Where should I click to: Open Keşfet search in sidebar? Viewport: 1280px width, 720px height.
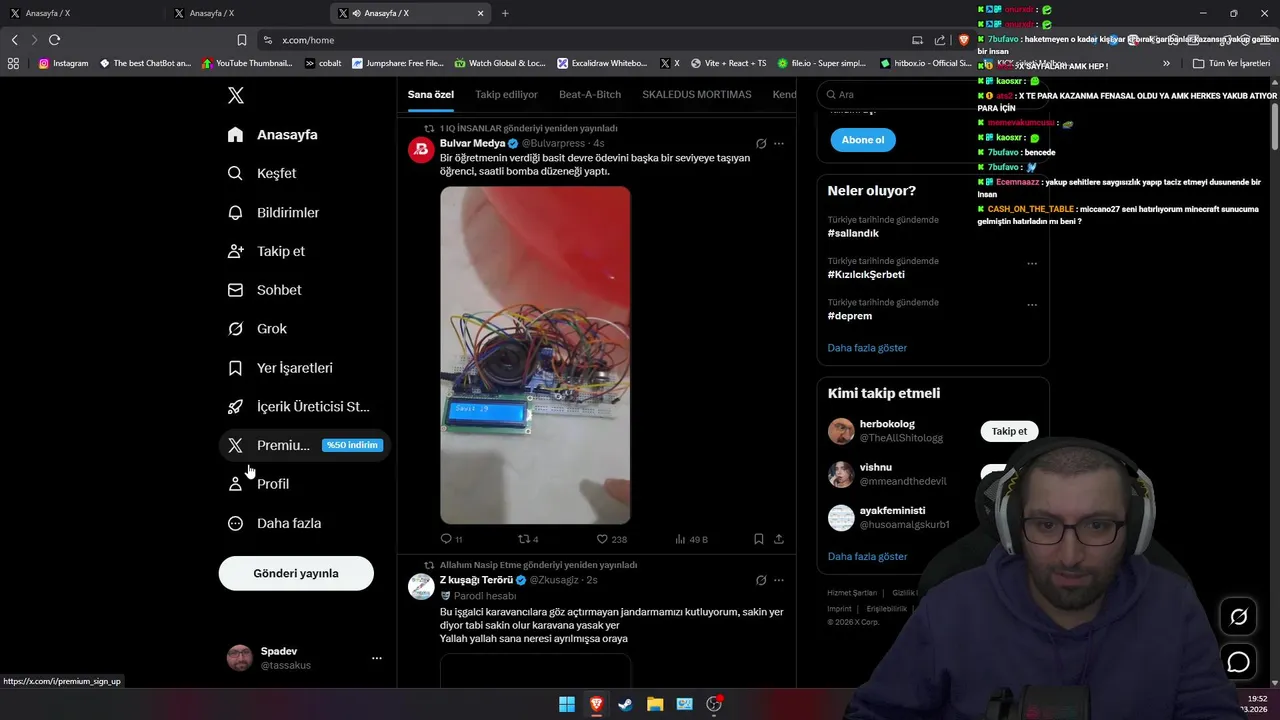point(262,173)
